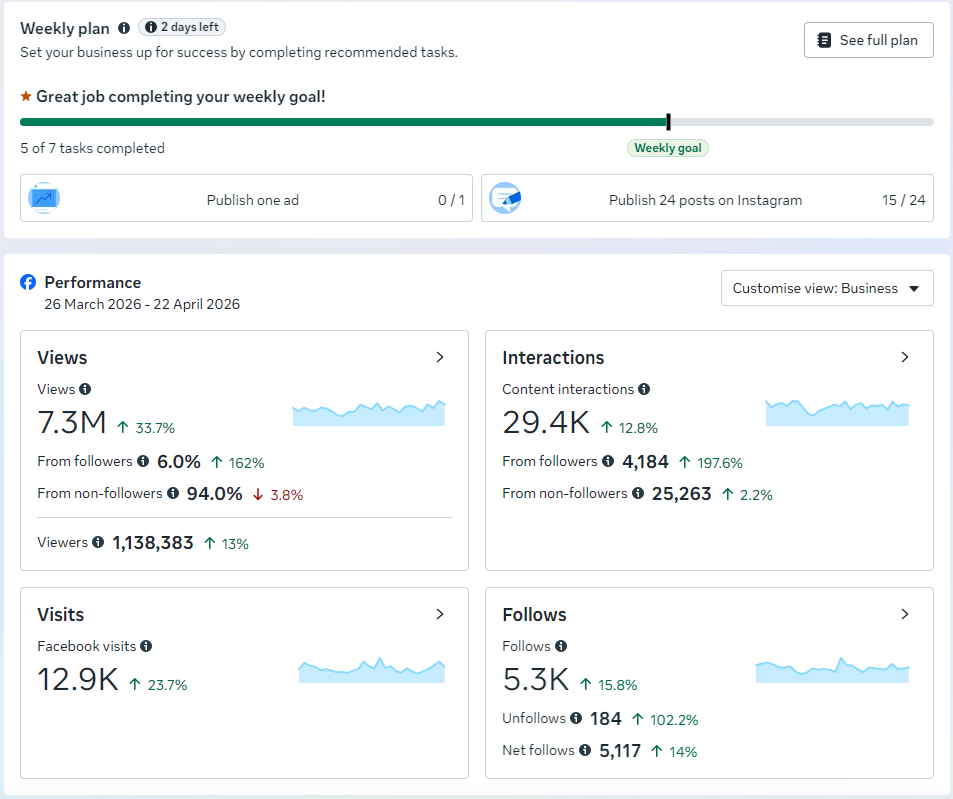Screen dimensions: 953x799
Task: Expand the Views card with its chevron
Action: pyautogui.click(x=440, y=357)
